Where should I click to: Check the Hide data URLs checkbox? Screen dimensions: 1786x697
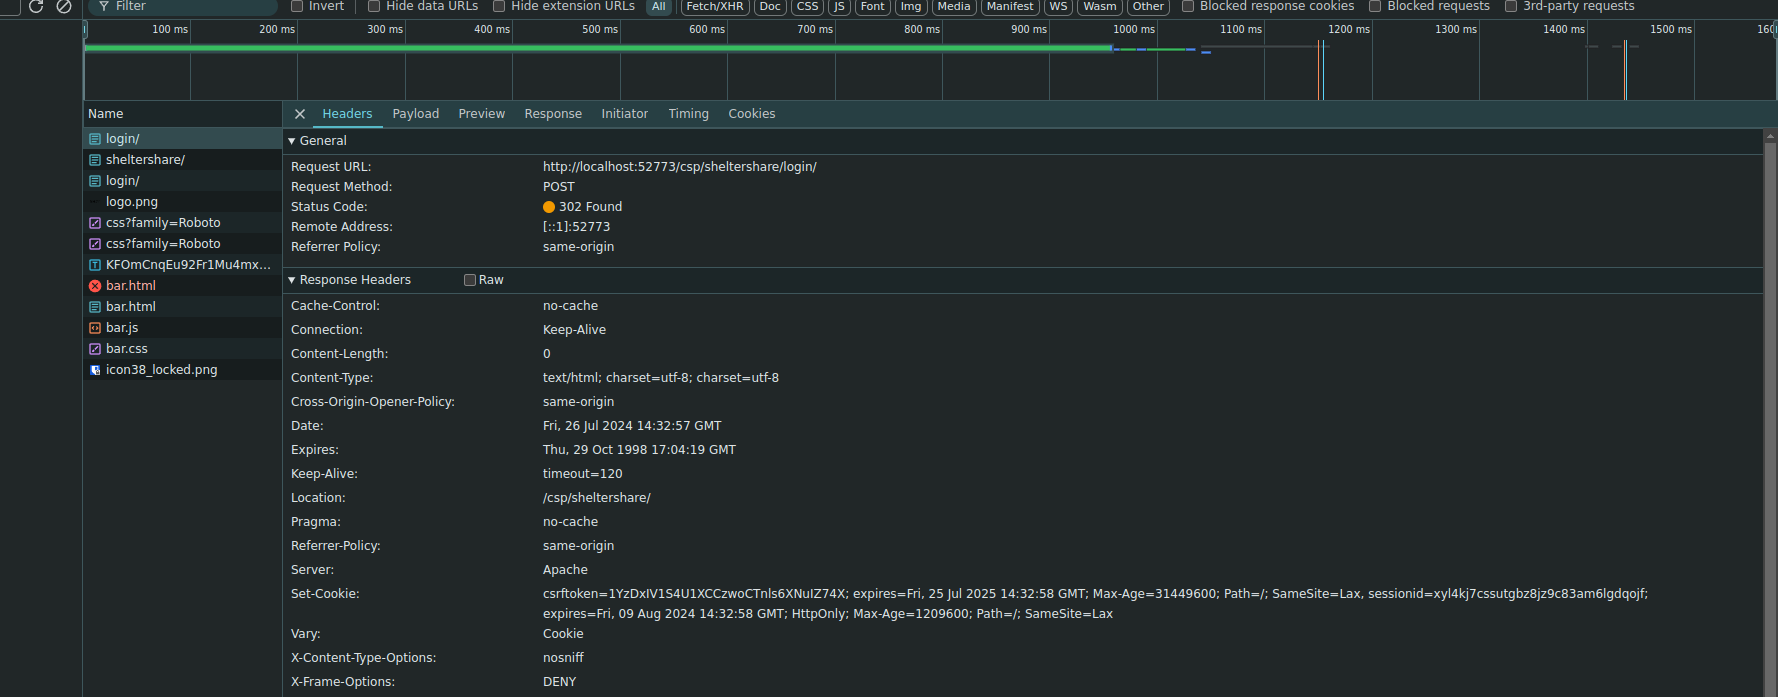tap(374, 6)
